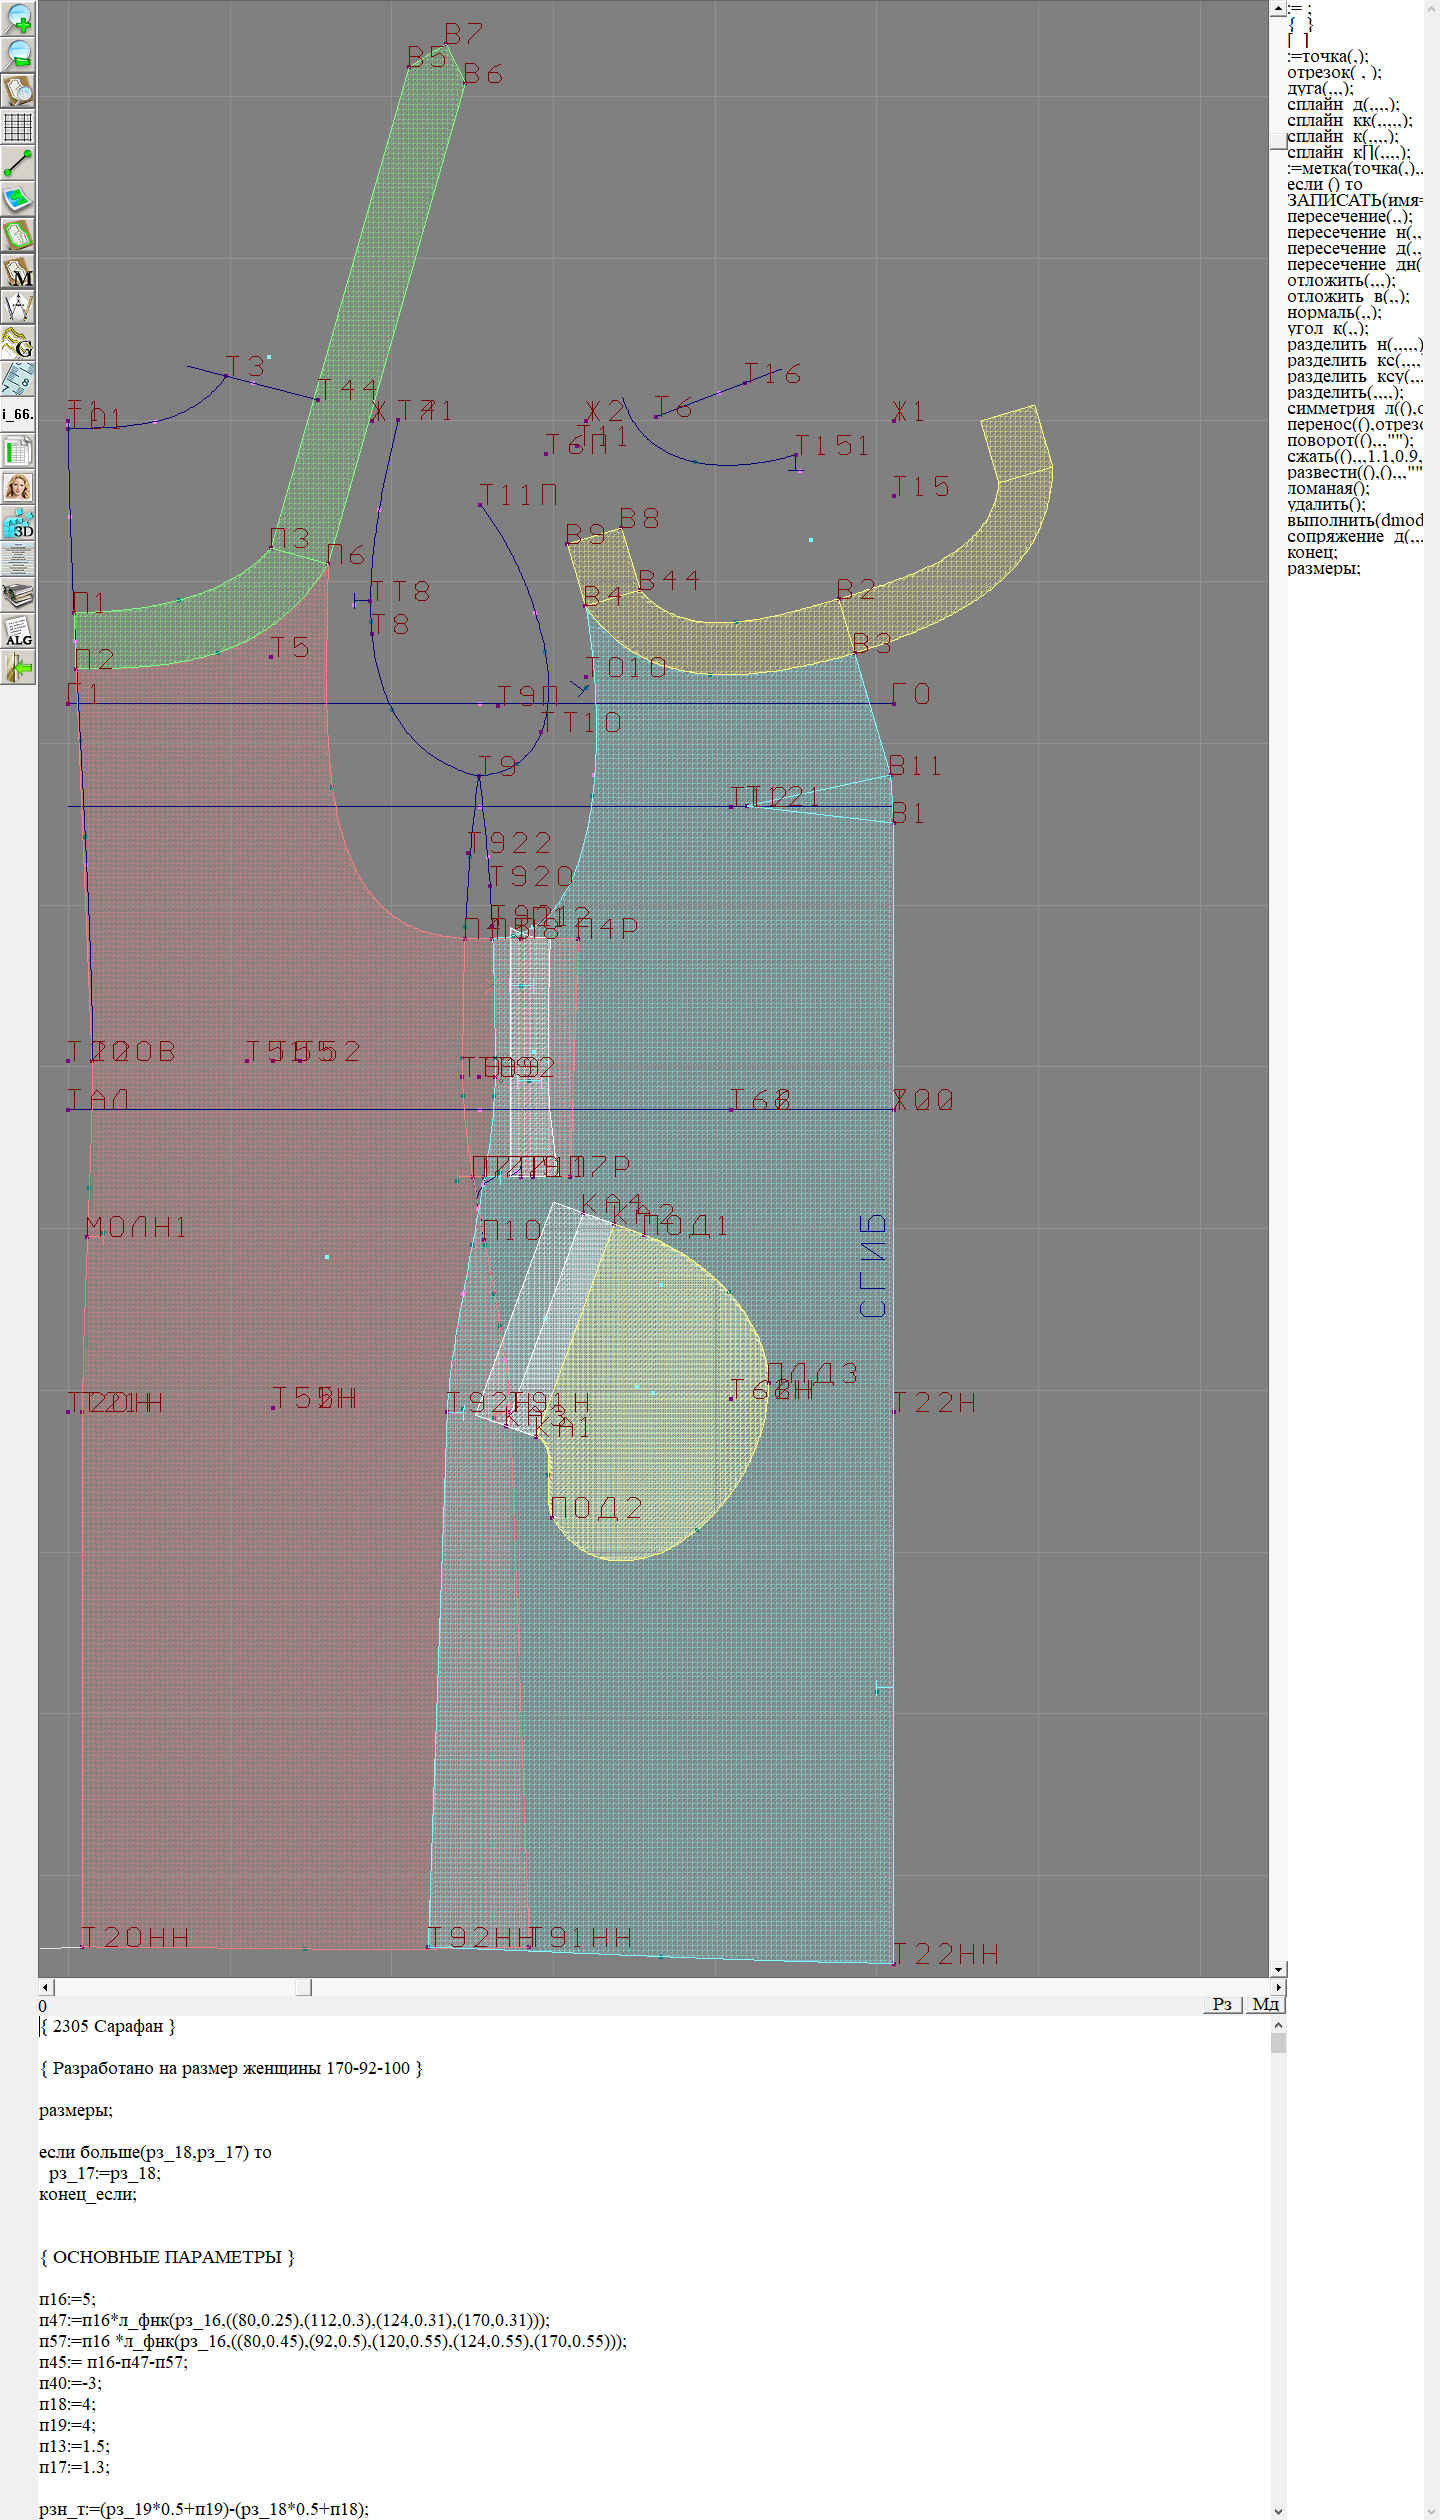Viewport: 1440px width, 2520px height.
Task: Click the ALG algorithm icon
Action: pos(18,631)
